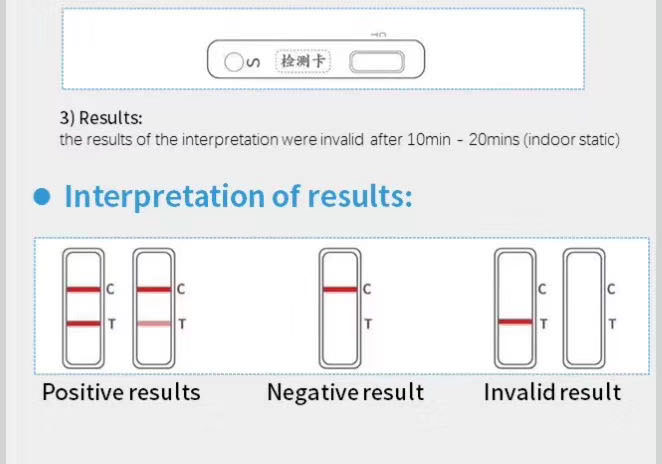Screen dimensions: 662x464
Task: Click the S letter beside the sample well
Action: [x=253, y=62]
